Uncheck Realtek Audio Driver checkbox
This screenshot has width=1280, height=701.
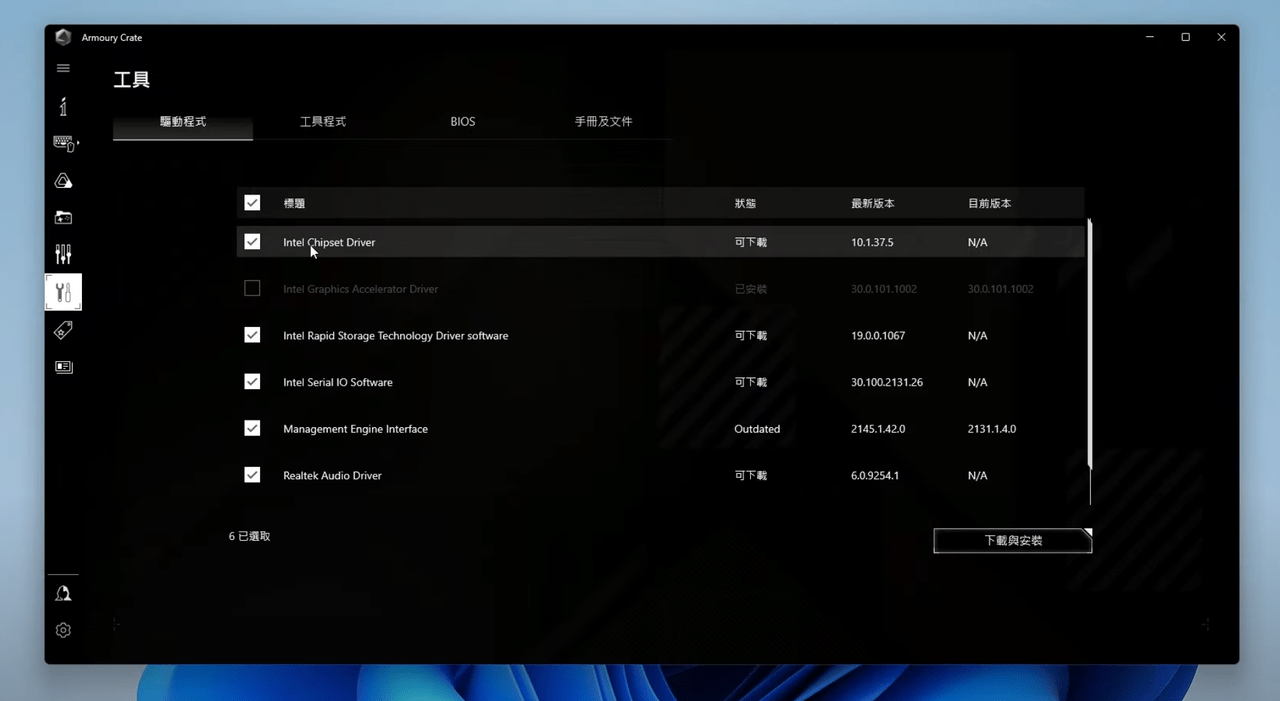click(x=252, y=475)
